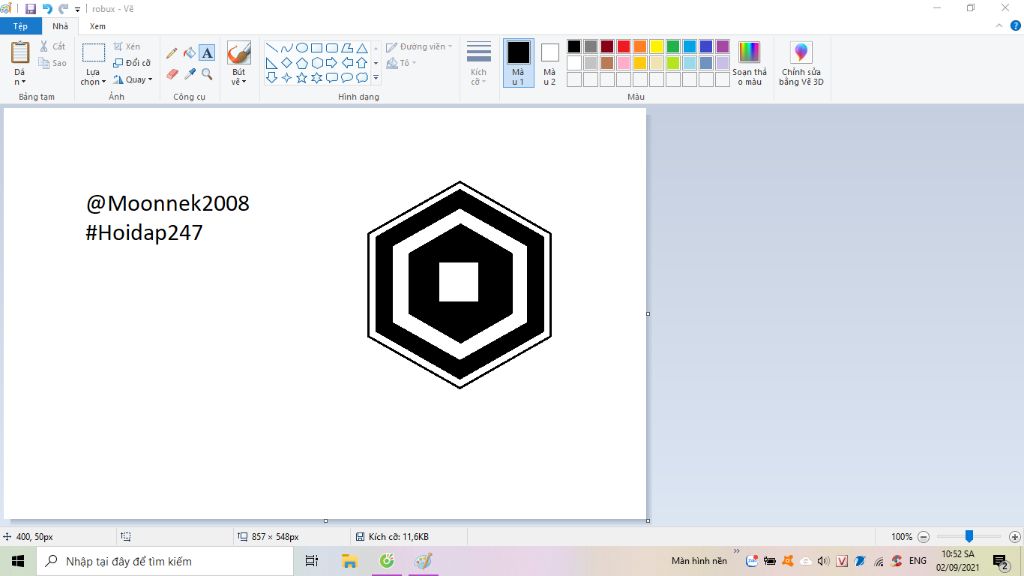
Task: Choose the Oval shape
Action: (x=302, y=48)
